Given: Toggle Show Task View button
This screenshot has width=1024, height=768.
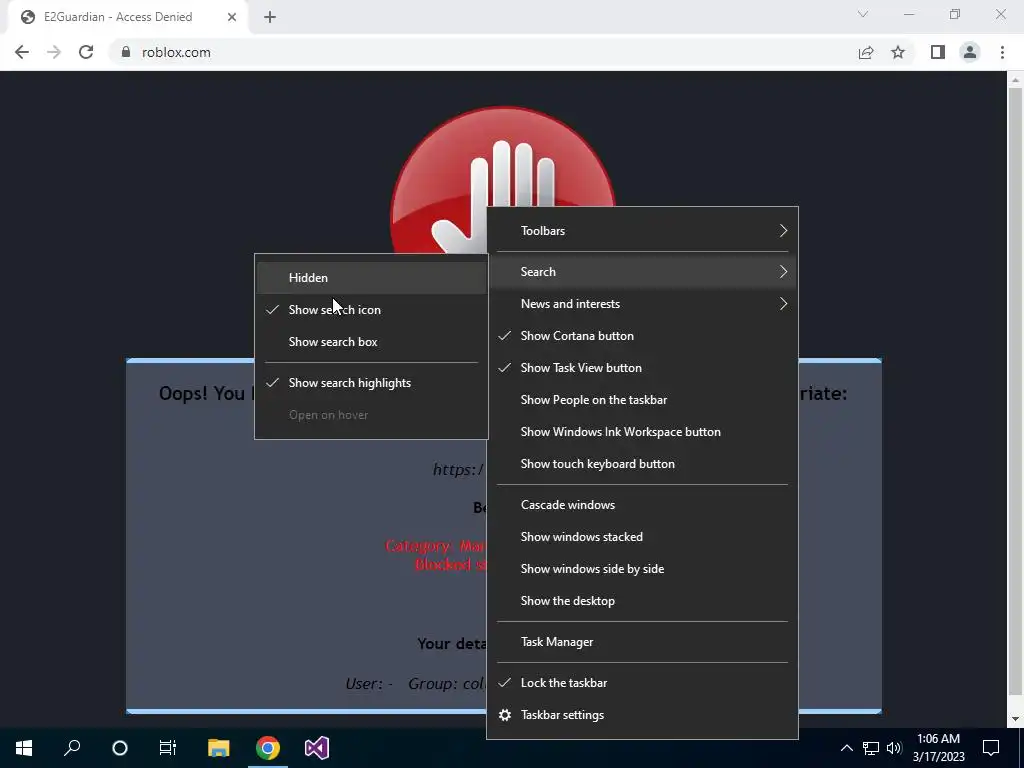Looking at the screenshot, I should click(642, 368).
